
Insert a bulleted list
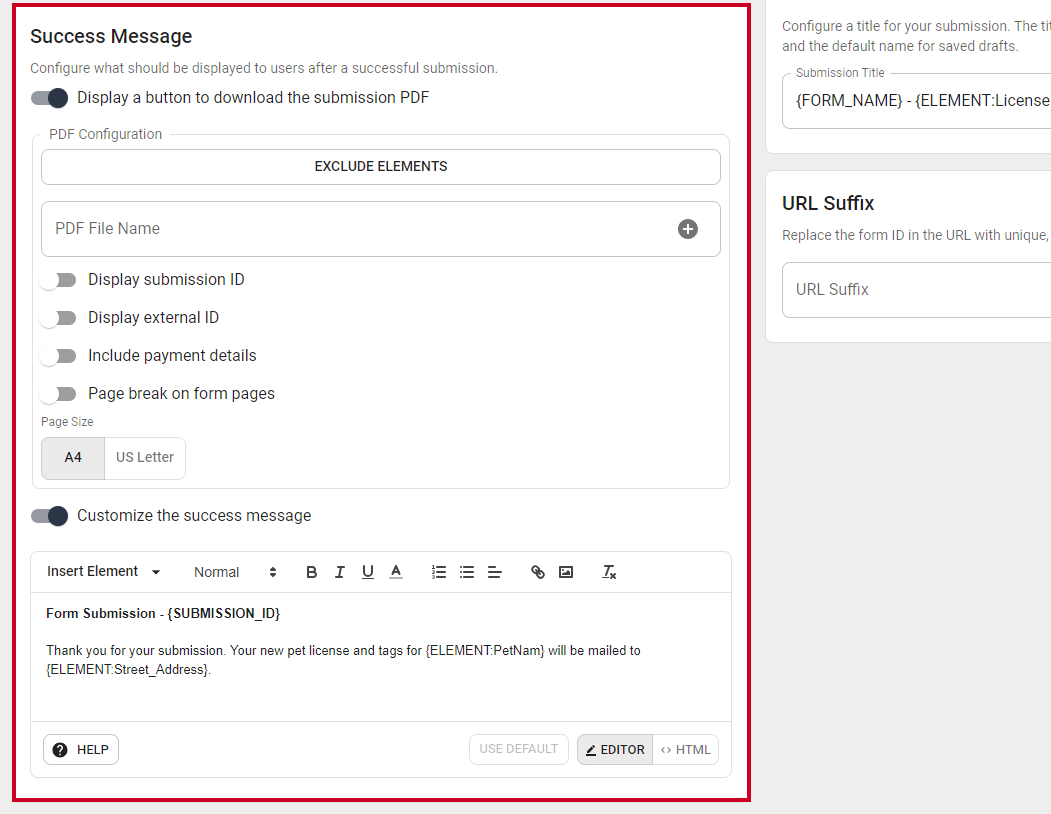[x=467, y=572]
